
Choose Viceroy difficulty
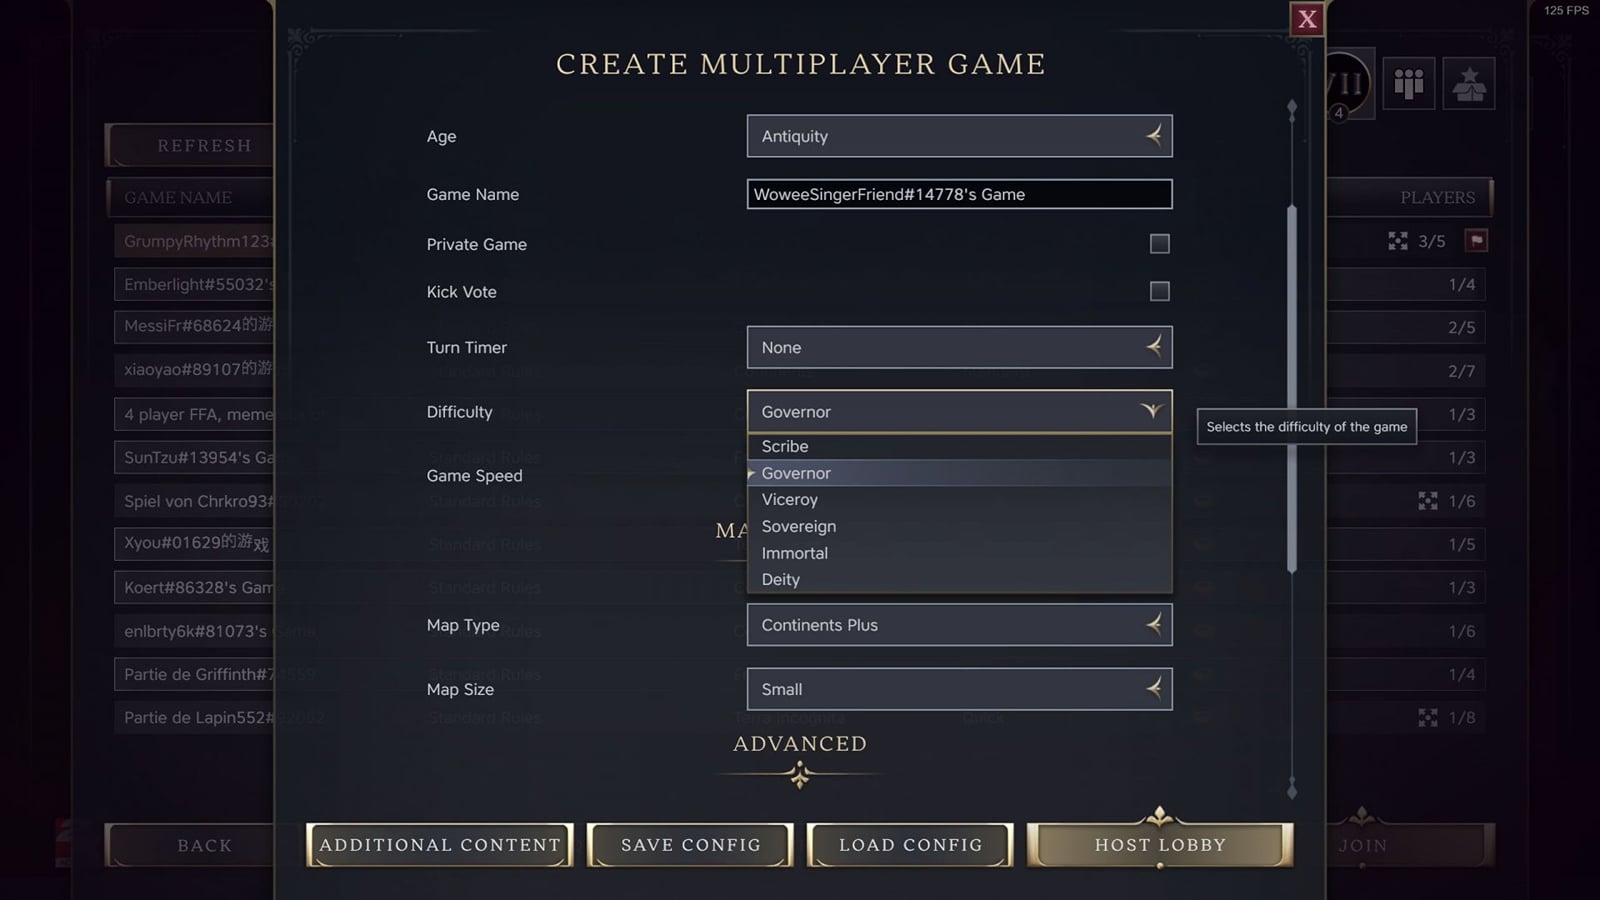pos(959,499)
